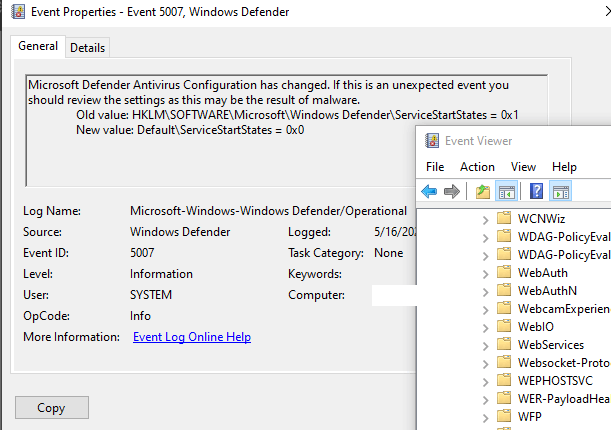Select the WCNWiz folder icon
The width and height of the screenshot is (611, 430).
click(x=504, y=218)
